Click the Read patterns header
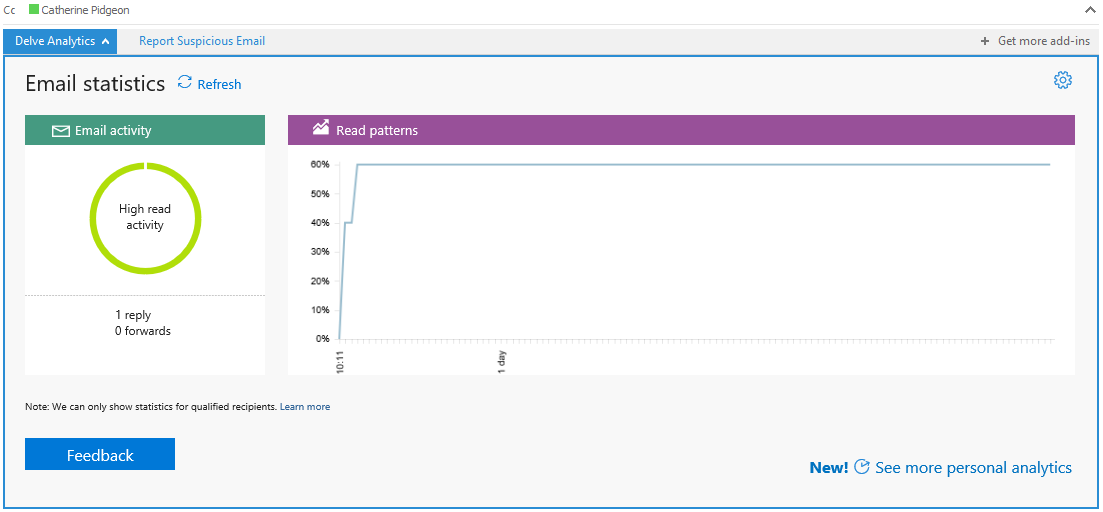 coord(681,130)
